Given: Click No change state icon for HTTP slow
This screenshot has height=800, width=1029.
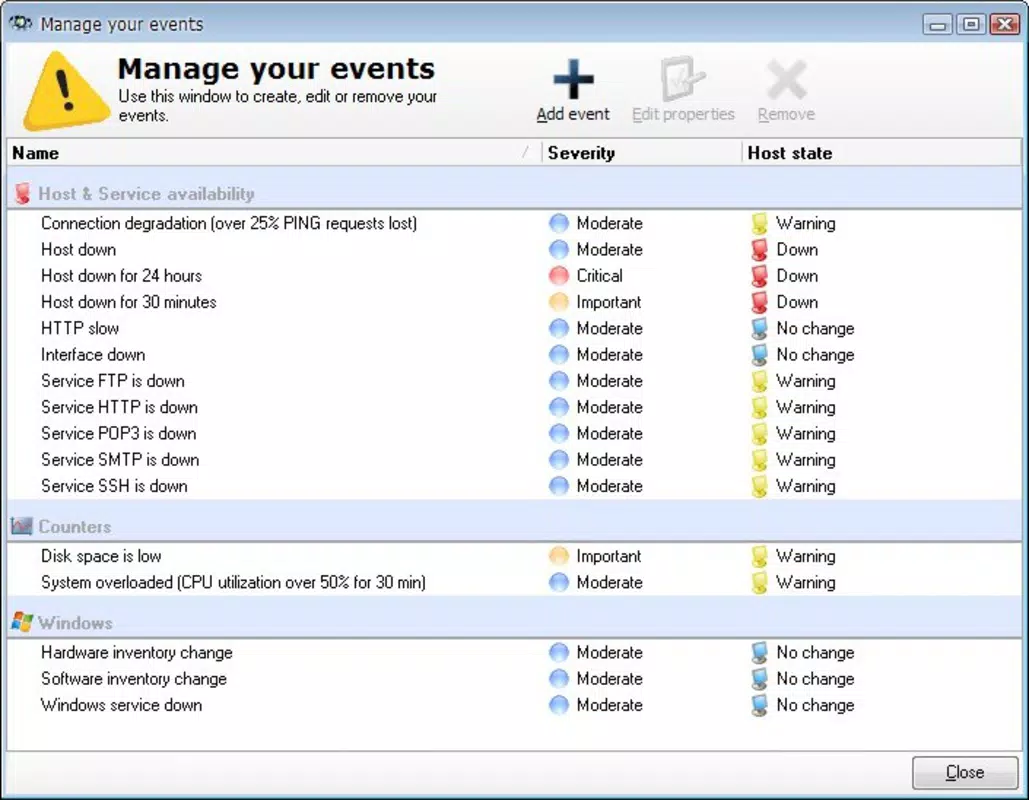Looking at the screenshot, I should pyautogui.click(x=759, y=328).
